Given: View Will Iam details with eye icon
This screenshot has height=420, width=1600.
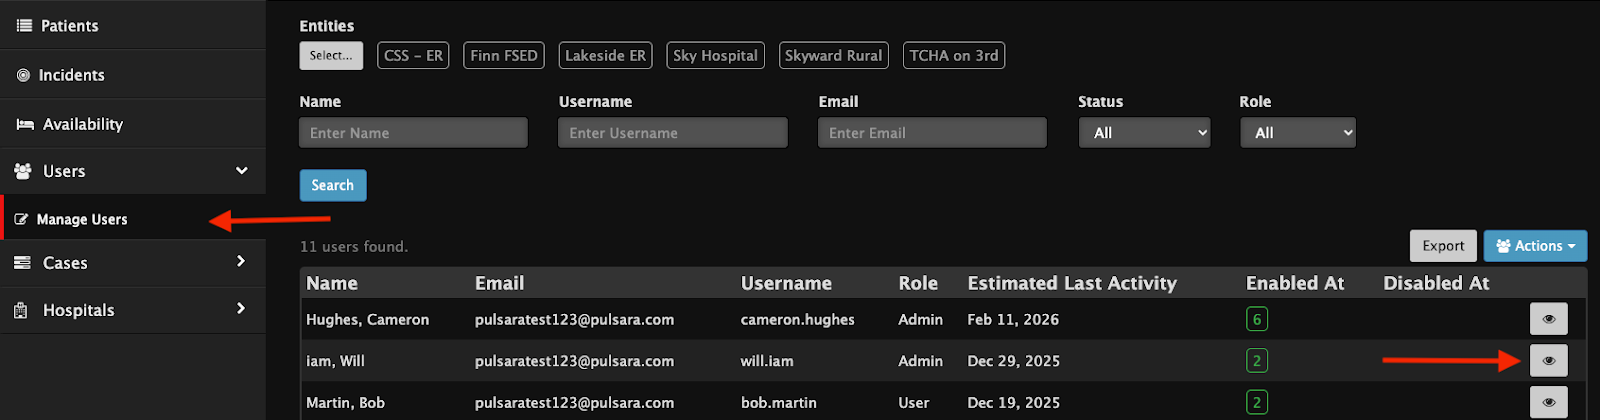Looking at the screenshot, I should (x=1548, y=361).
